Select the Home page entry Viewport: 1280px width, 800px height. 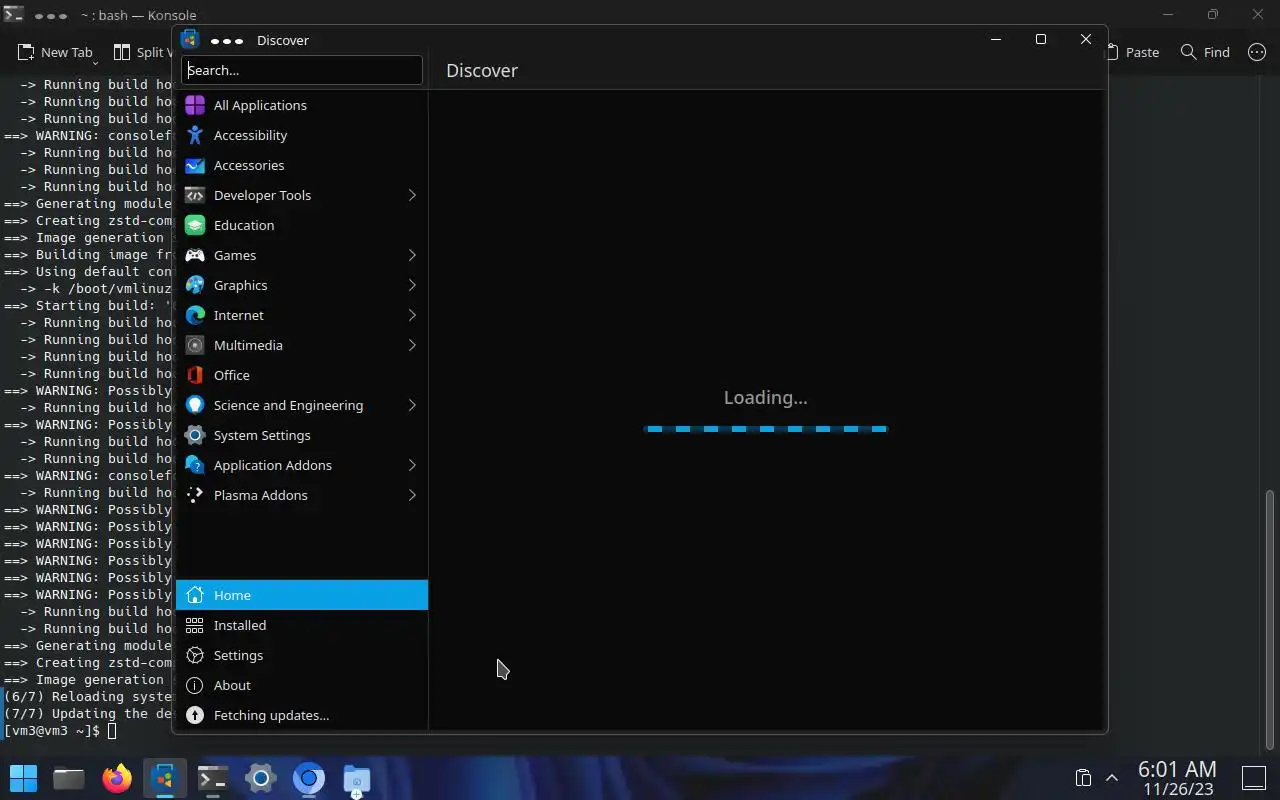(x=302, y=595)
